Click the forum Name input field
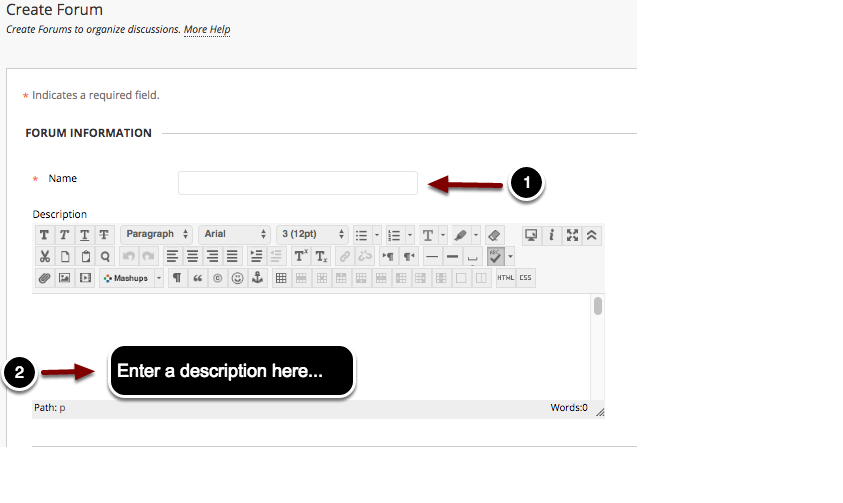Image resolution: width=843 pixels, height=503 pixels. tap(298, 183)
